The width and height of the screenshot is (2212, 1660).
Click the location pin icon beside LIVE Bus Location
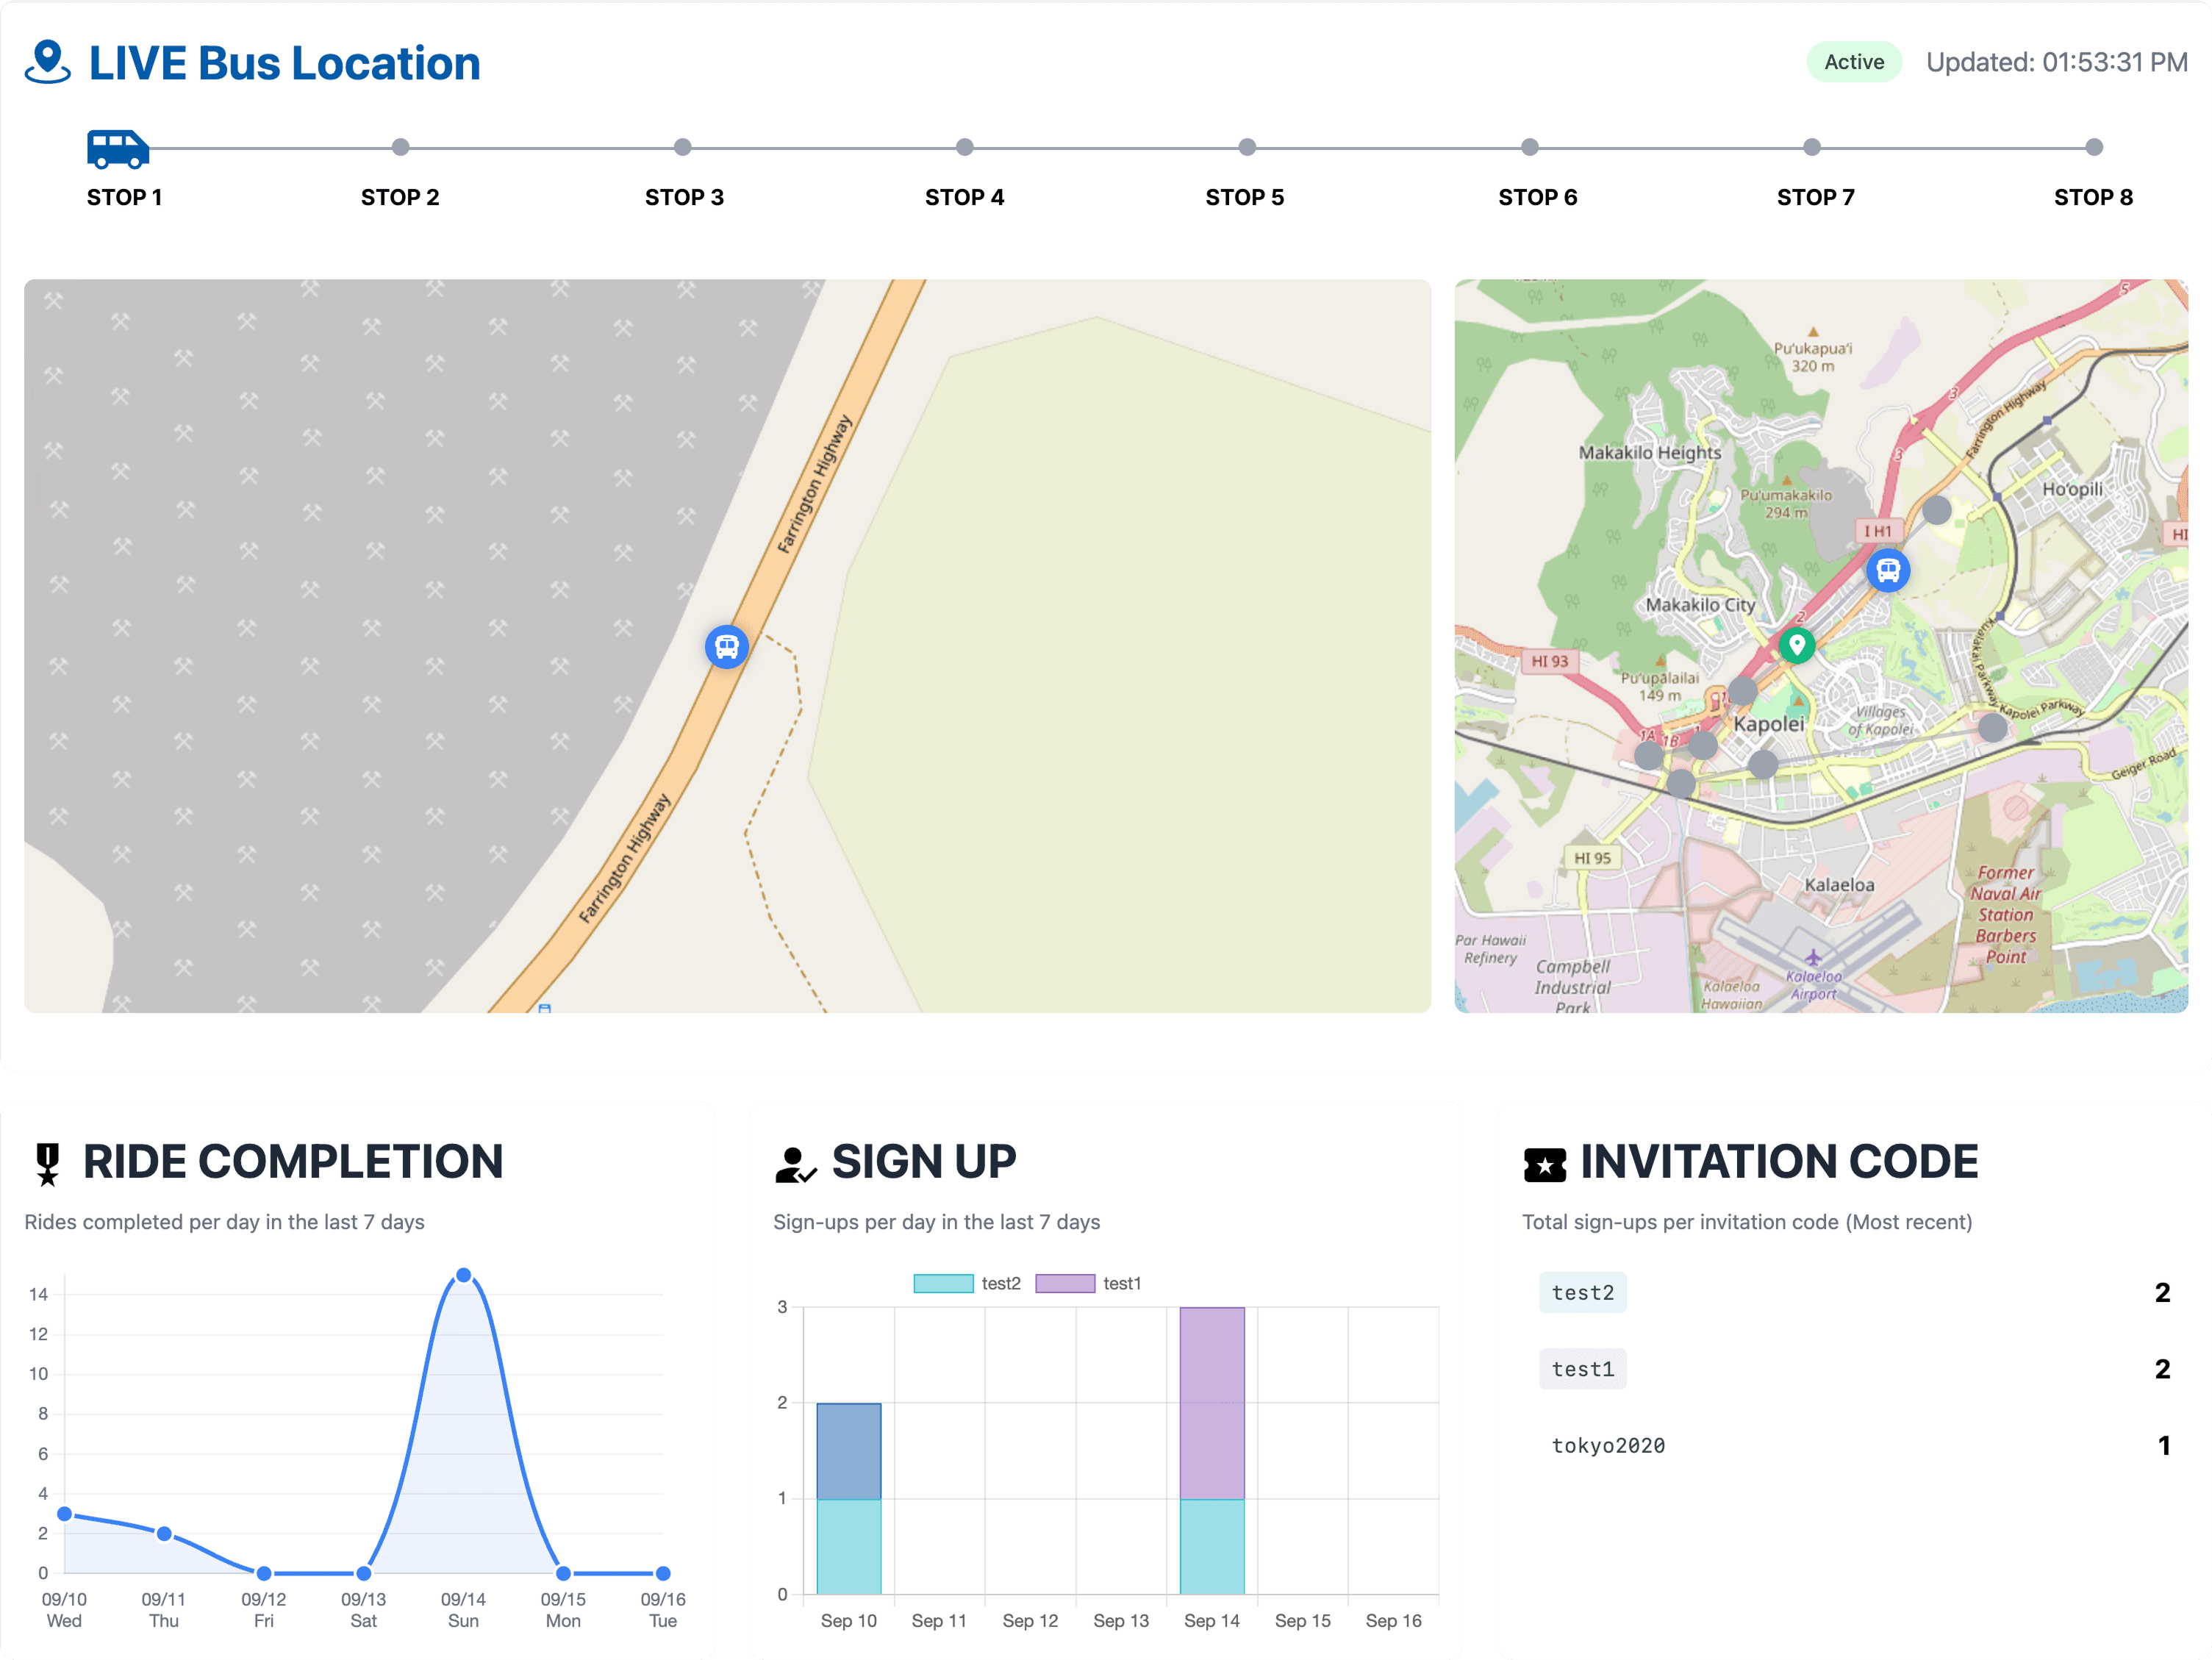47,62
